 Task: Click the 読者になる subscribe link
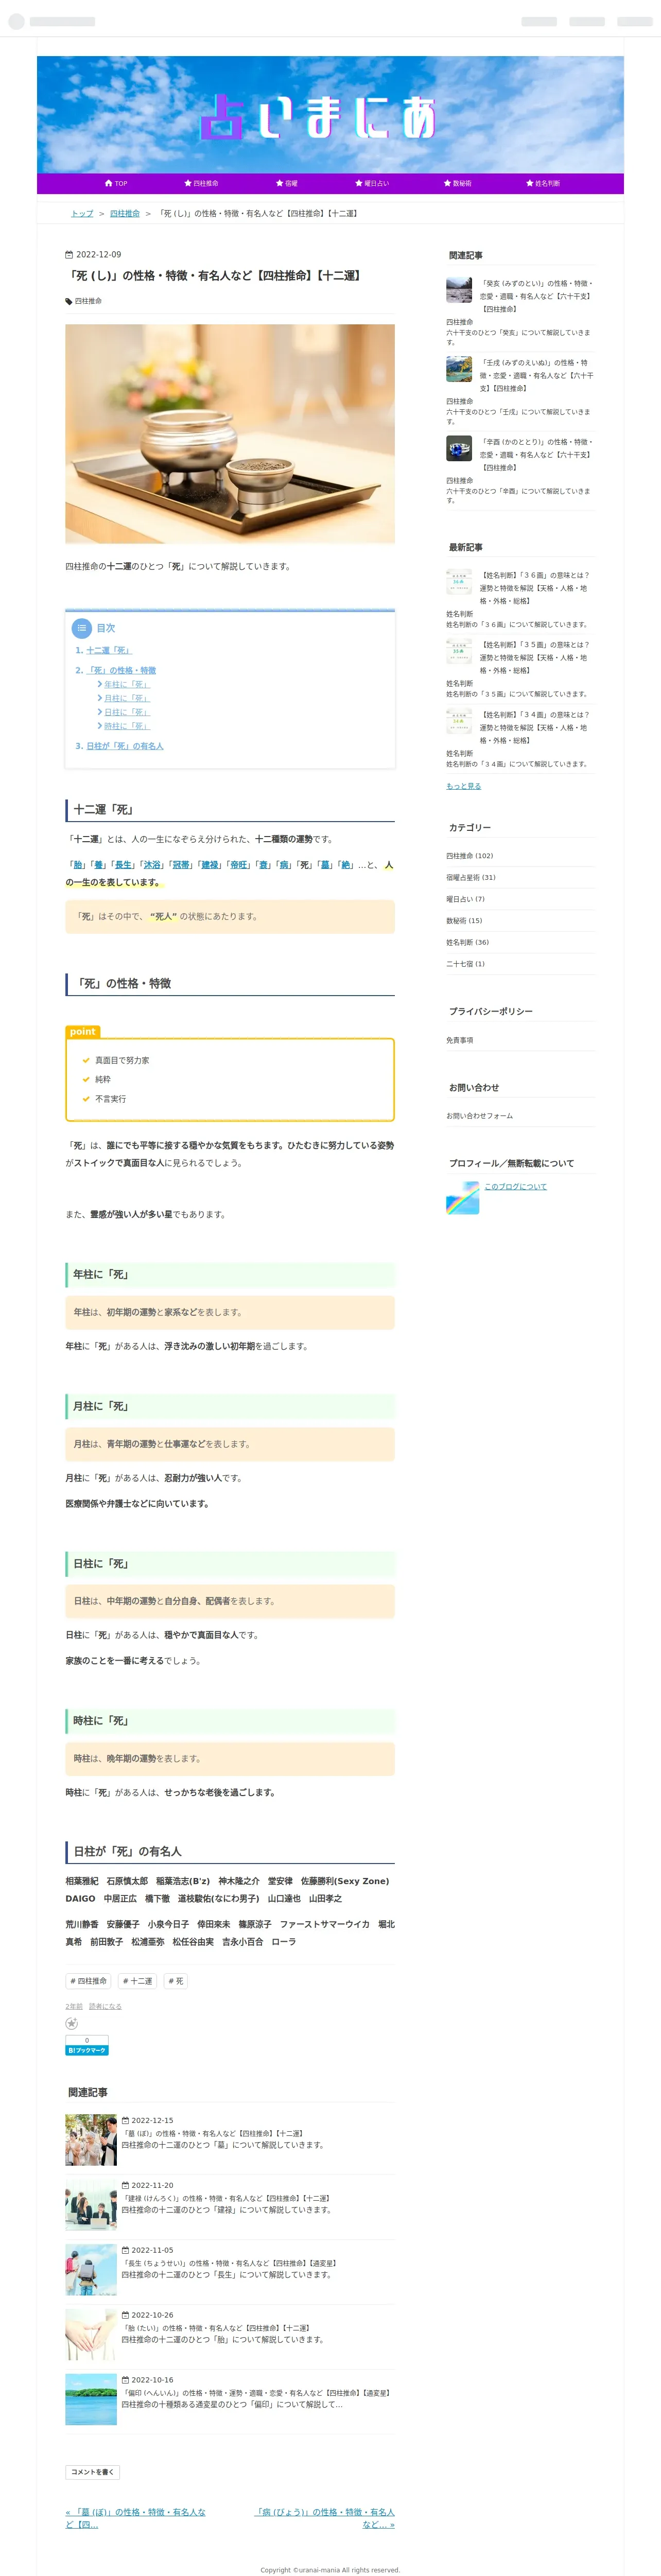coord(105,2006)
